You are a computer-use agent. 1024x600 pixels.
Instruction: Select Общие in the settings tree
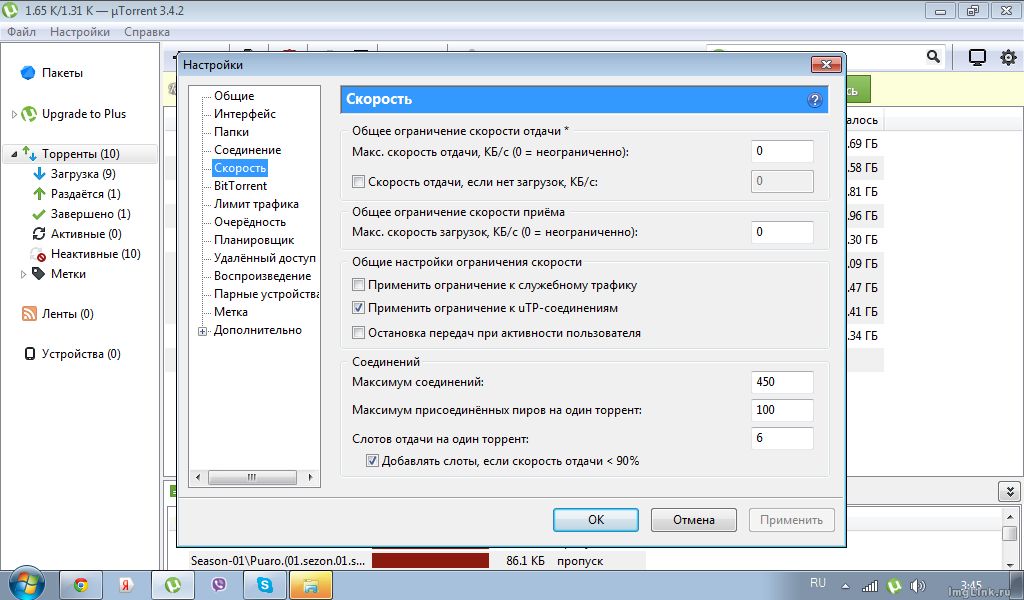tap(234, 96)
